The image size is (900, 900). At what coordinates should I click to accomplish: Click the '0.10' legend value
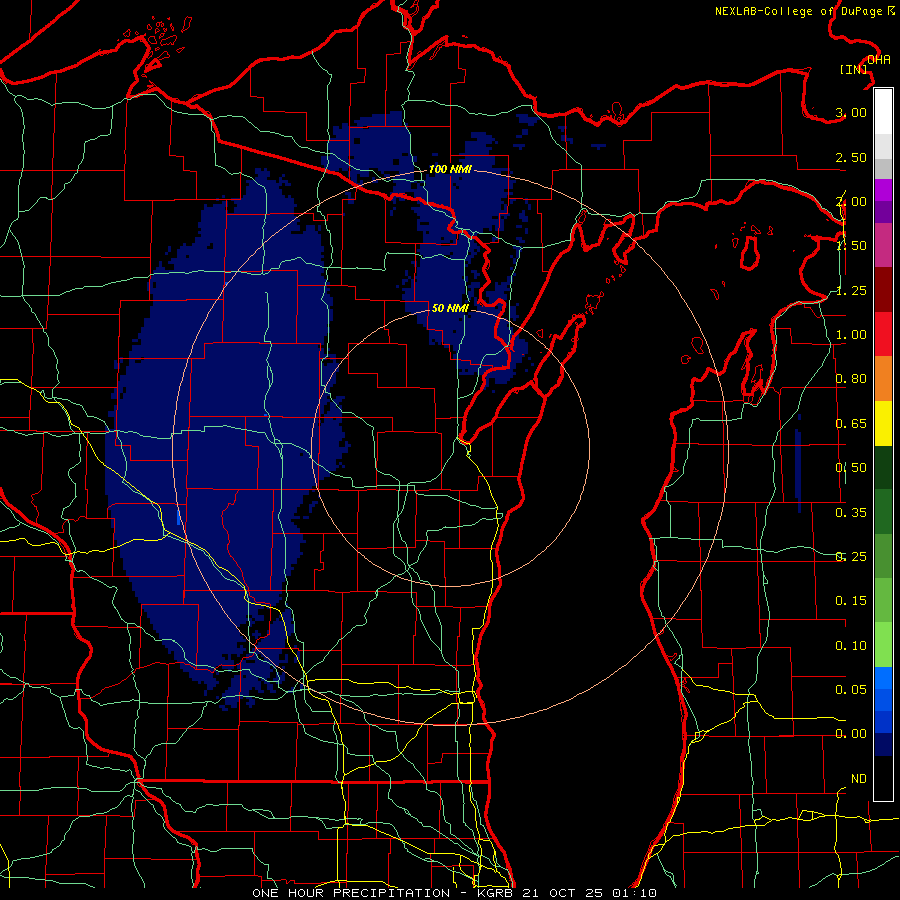pyautogui.click(x=851, y=646)
